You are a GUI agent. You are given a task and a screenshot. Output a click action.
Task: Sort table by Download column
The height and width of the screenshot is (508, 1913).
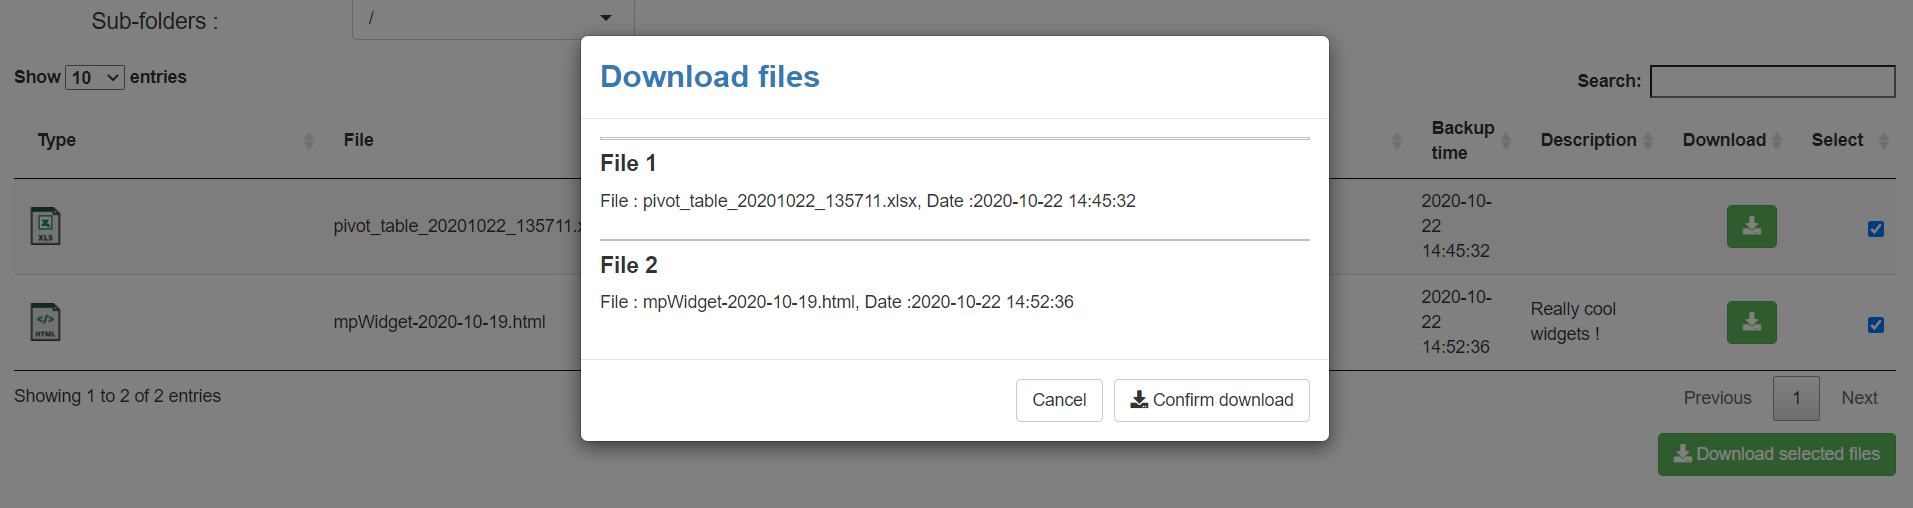click(1777, 141)
